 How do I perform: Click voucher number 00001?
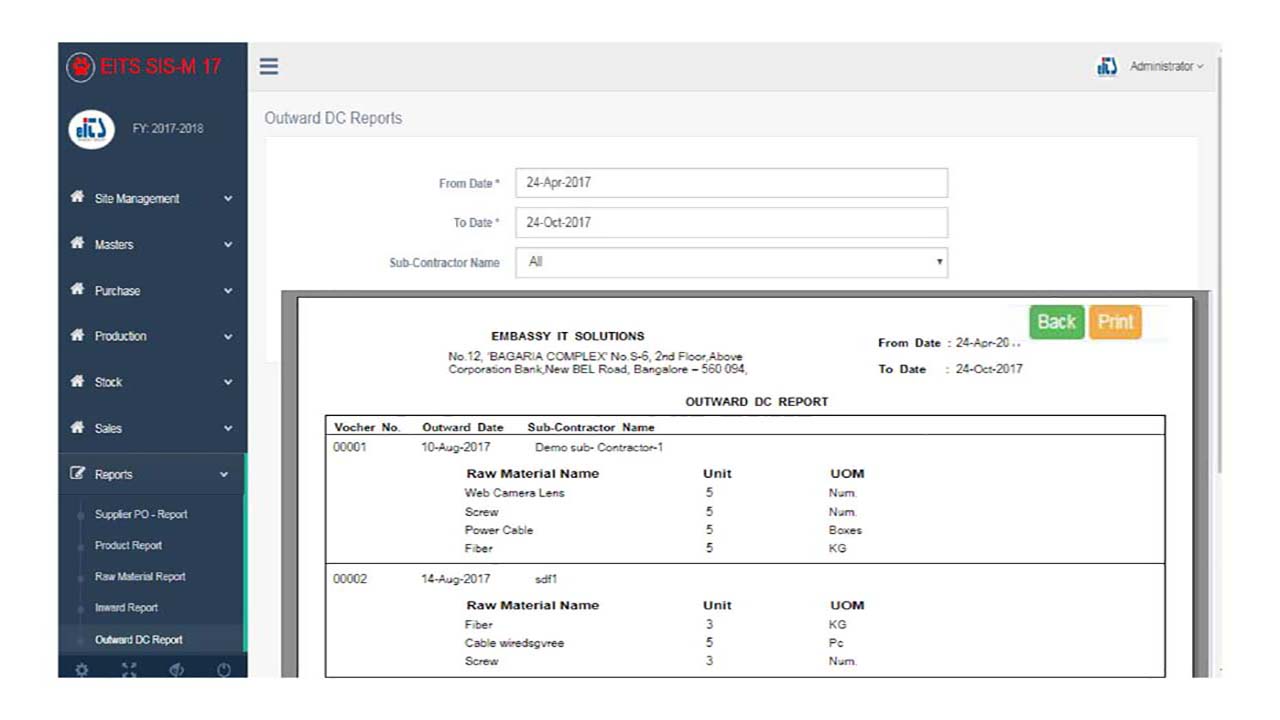point(350,447)
